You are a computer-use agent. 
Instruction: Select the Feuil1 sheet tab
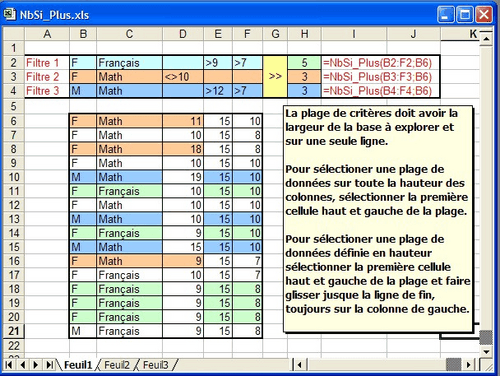pyautogui.click(x=78, y=365)
